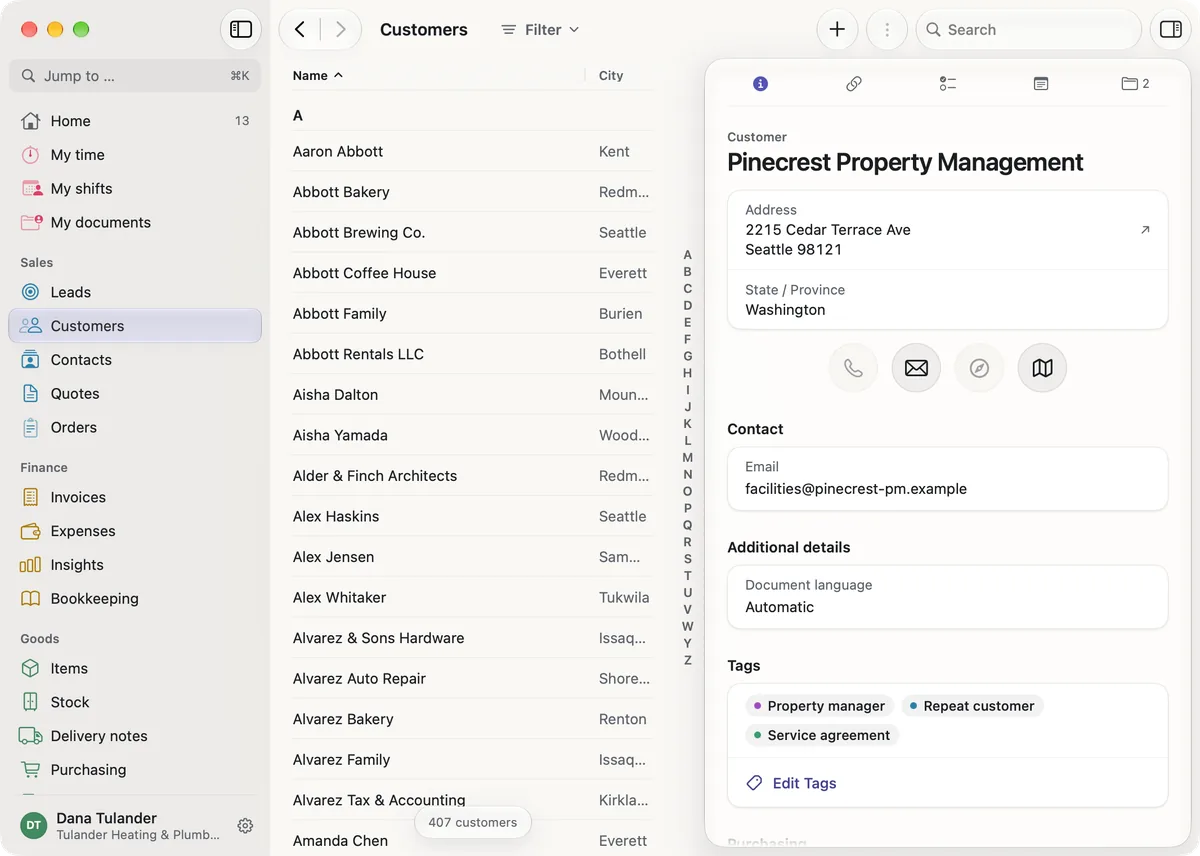Select Abbott Rentals LLC customer row
The width and height of the screenshot is (1200, 856).
pyautogui.click(x=472, y=354)
